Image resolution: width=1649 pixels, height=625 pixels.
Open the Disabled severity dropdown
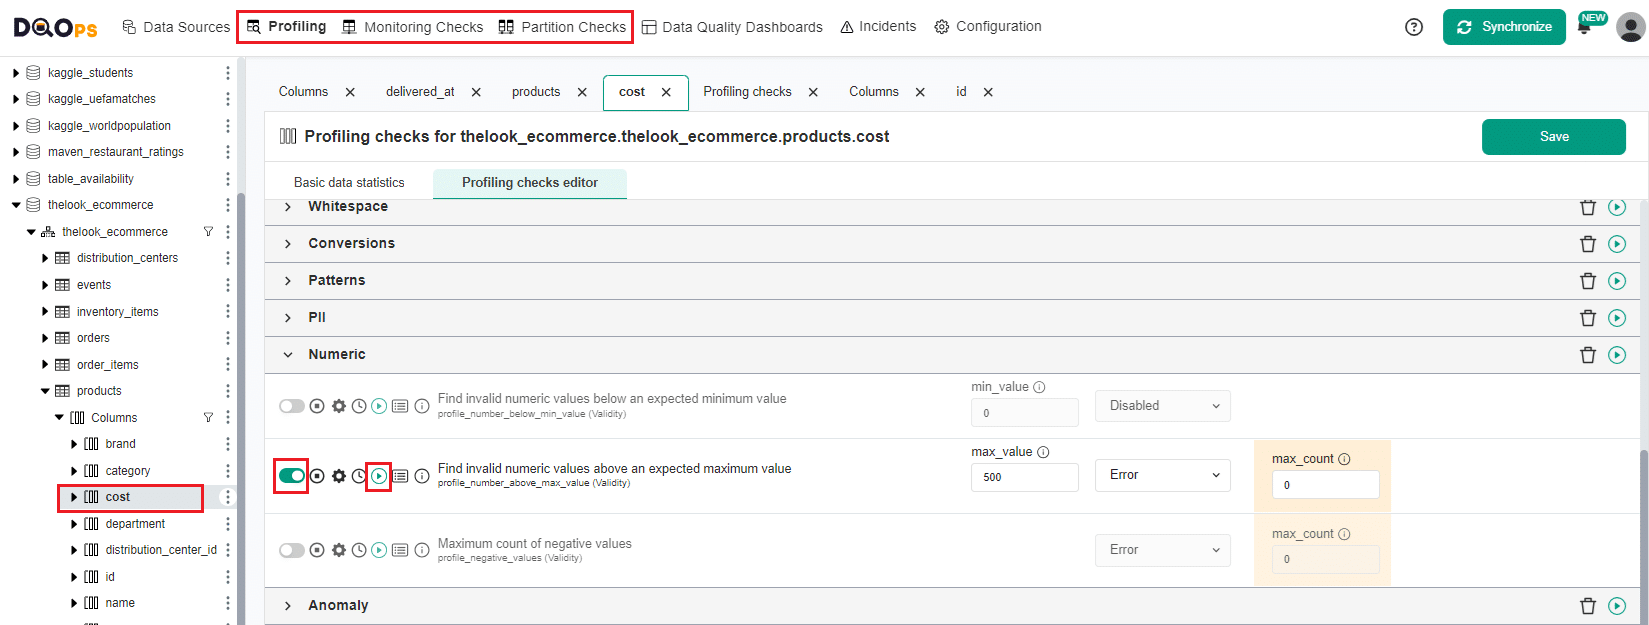click(x=1163, y=406)
